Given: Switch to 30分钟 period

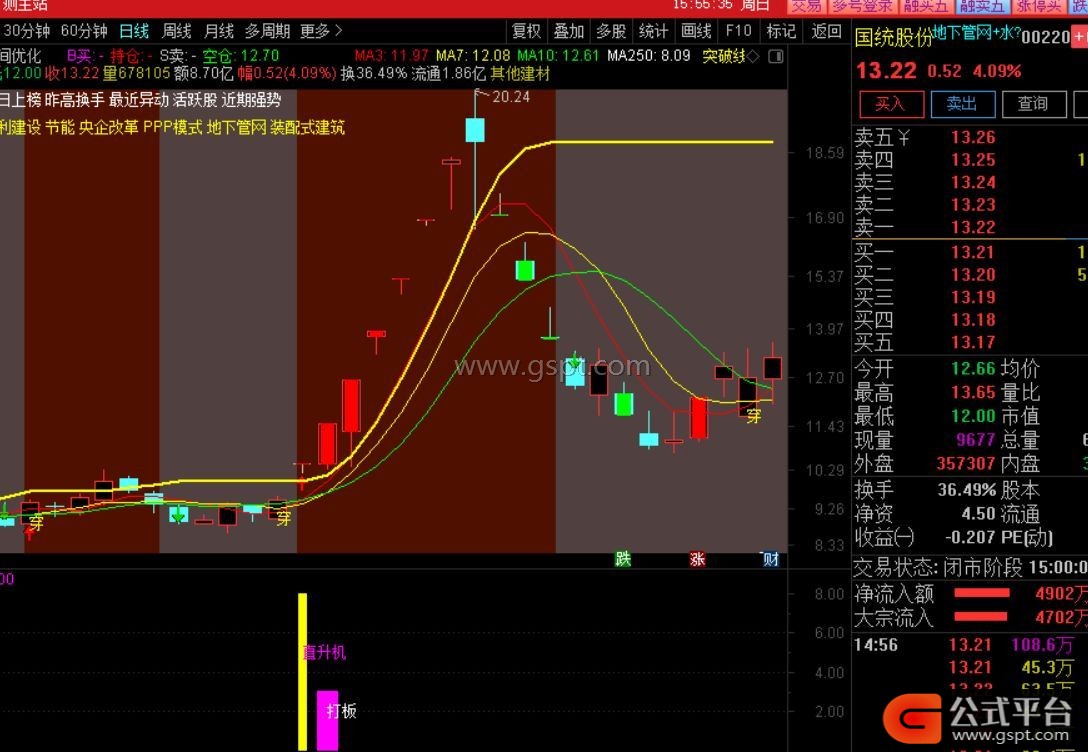Looking at the screenshot, I should (26, 31).
